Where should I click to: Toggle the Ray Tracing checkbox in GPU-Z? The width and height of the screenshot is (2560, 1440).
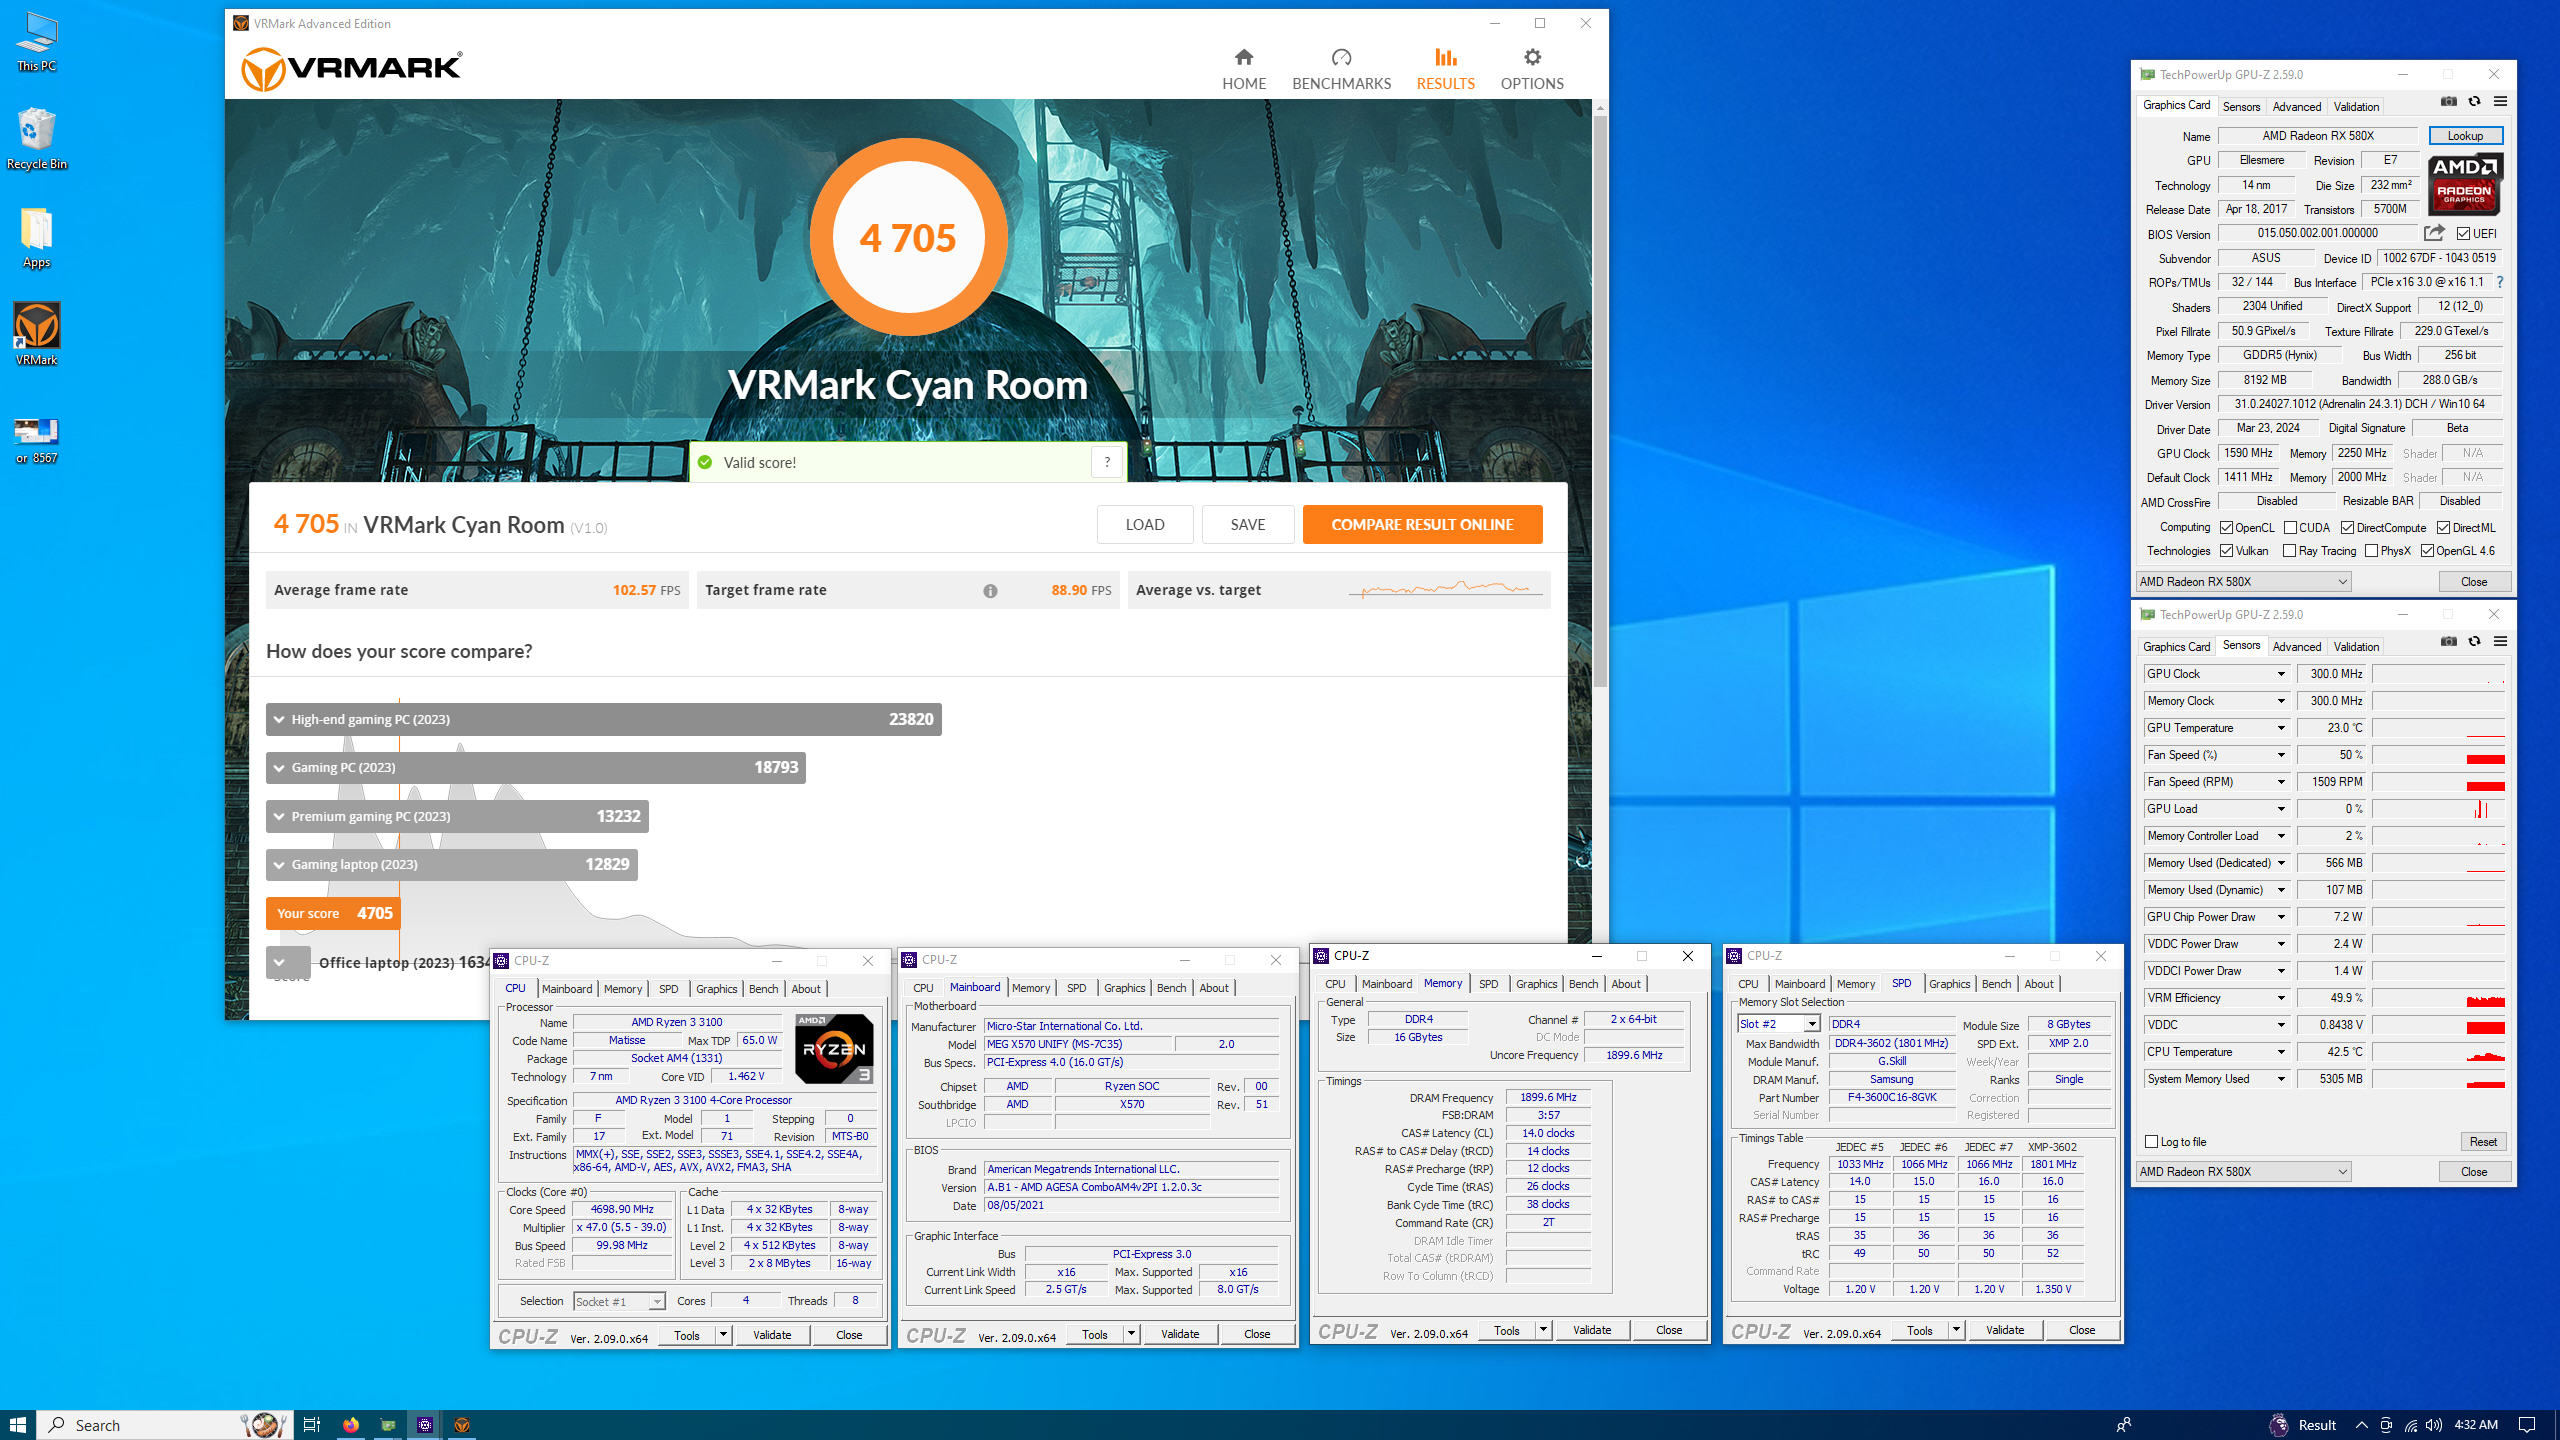coord(2289,551)
